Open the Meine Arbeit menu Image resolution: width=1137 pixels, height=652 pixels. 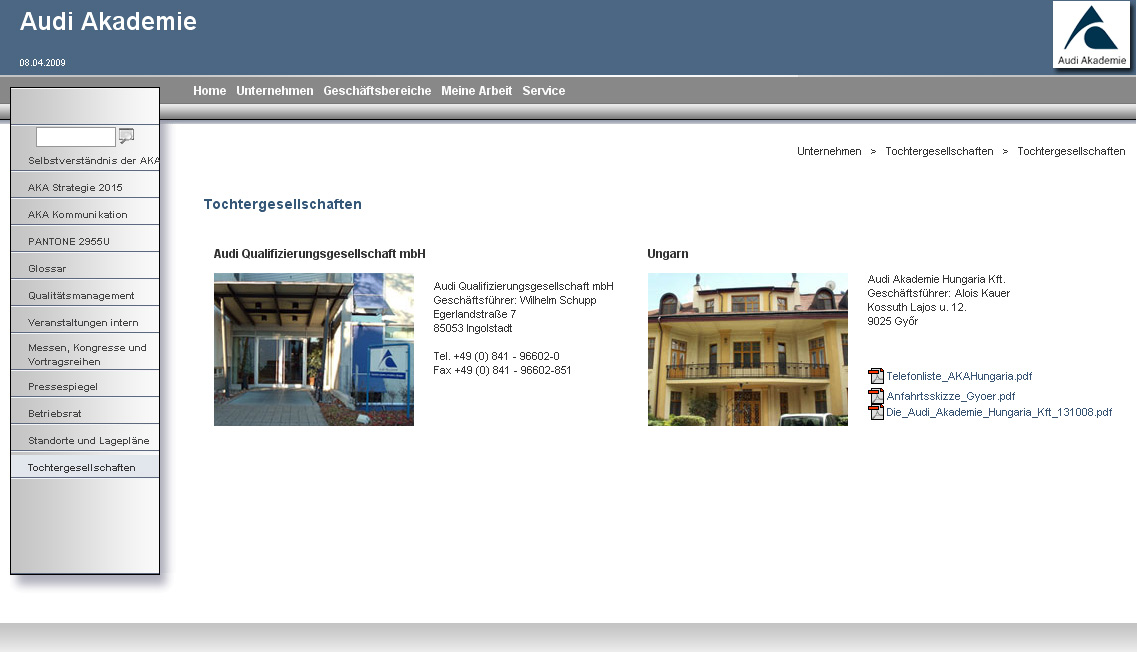476,91
